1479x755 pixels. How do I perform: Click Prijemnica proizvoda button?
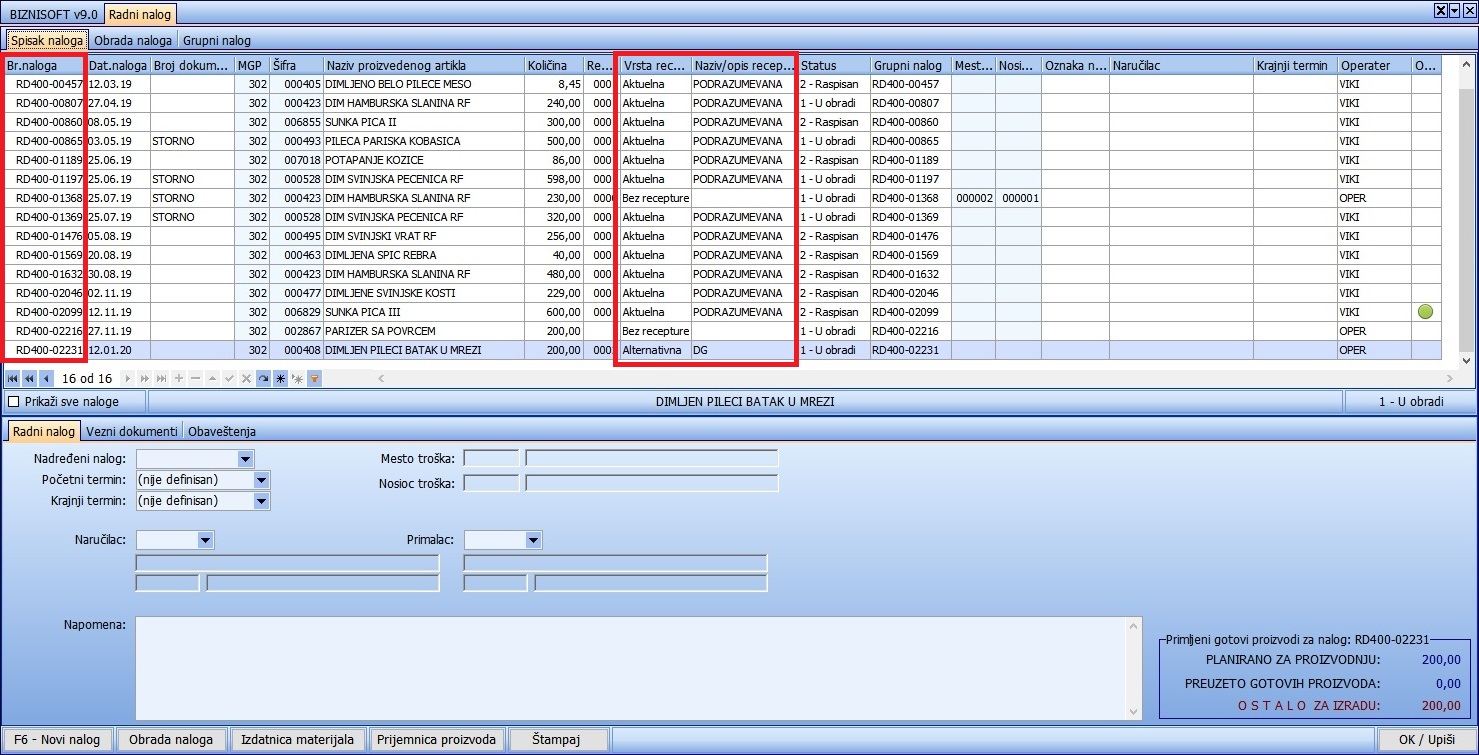[x=436, y=740]
